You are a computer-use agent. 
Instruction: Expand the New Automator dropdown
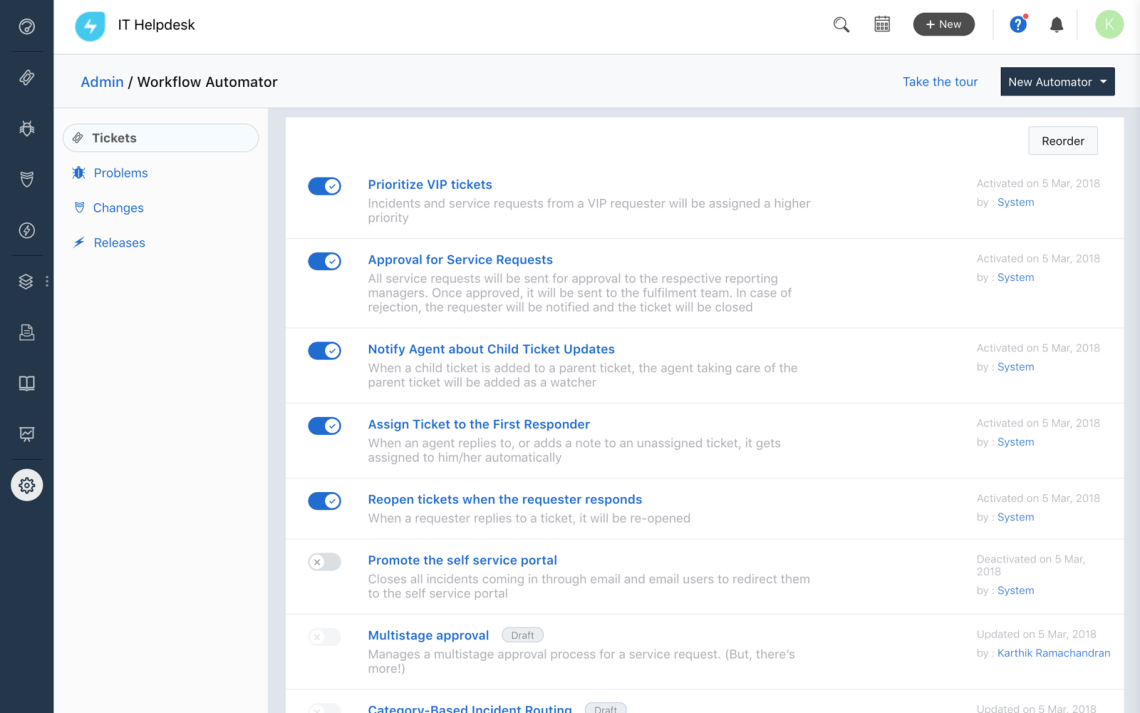click(1057, 82)
